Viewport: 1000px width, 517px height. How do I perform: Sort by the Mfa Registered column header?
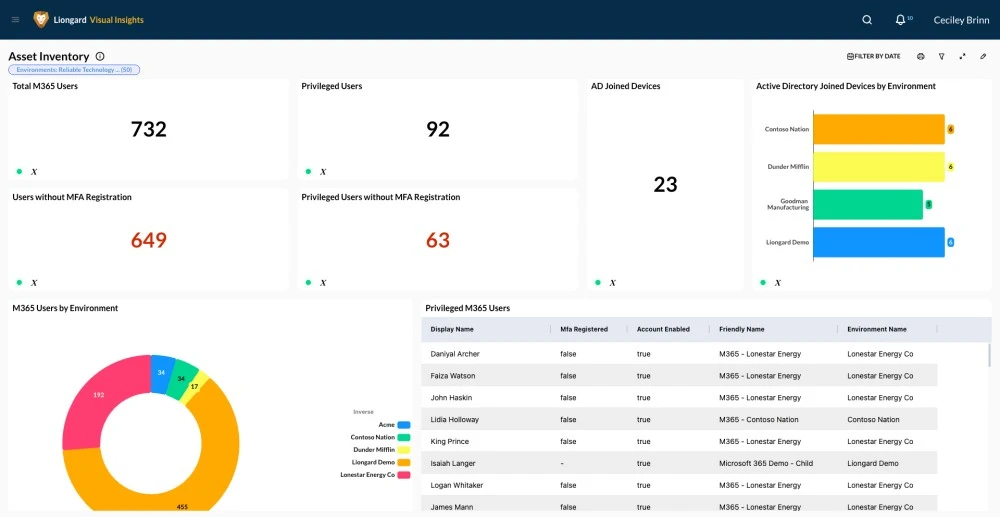tap(584, 329)
